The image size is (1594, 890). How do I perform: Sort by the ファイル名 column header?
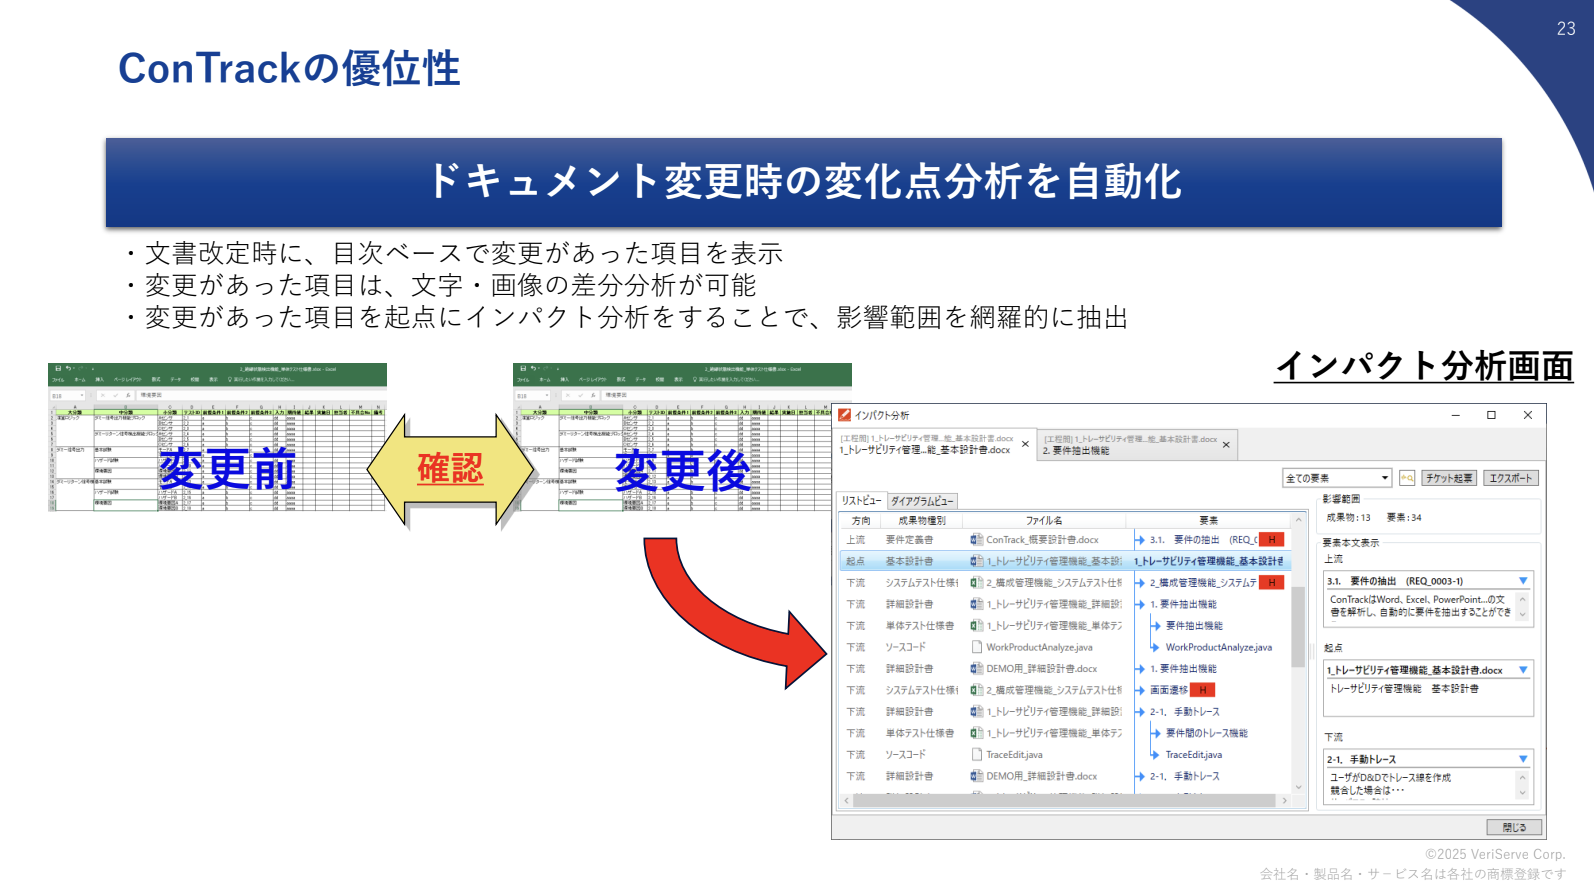tap(1044, 520)
